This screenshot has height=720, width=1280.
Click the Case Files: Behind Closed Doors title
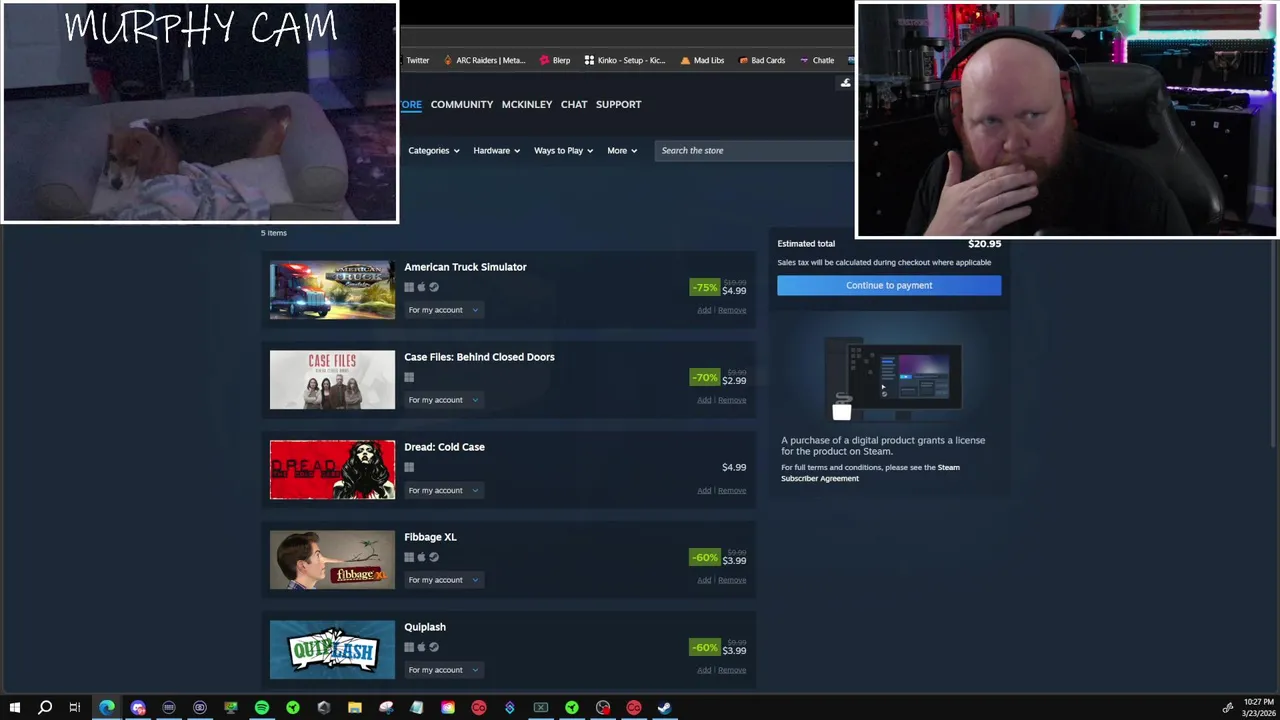tap(479, 357)
